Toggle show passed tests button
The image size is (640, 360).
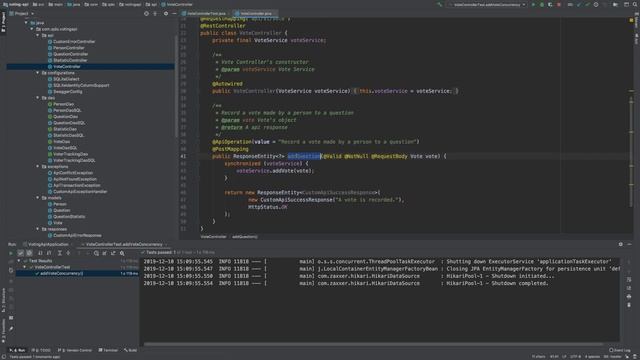[20, 253]
